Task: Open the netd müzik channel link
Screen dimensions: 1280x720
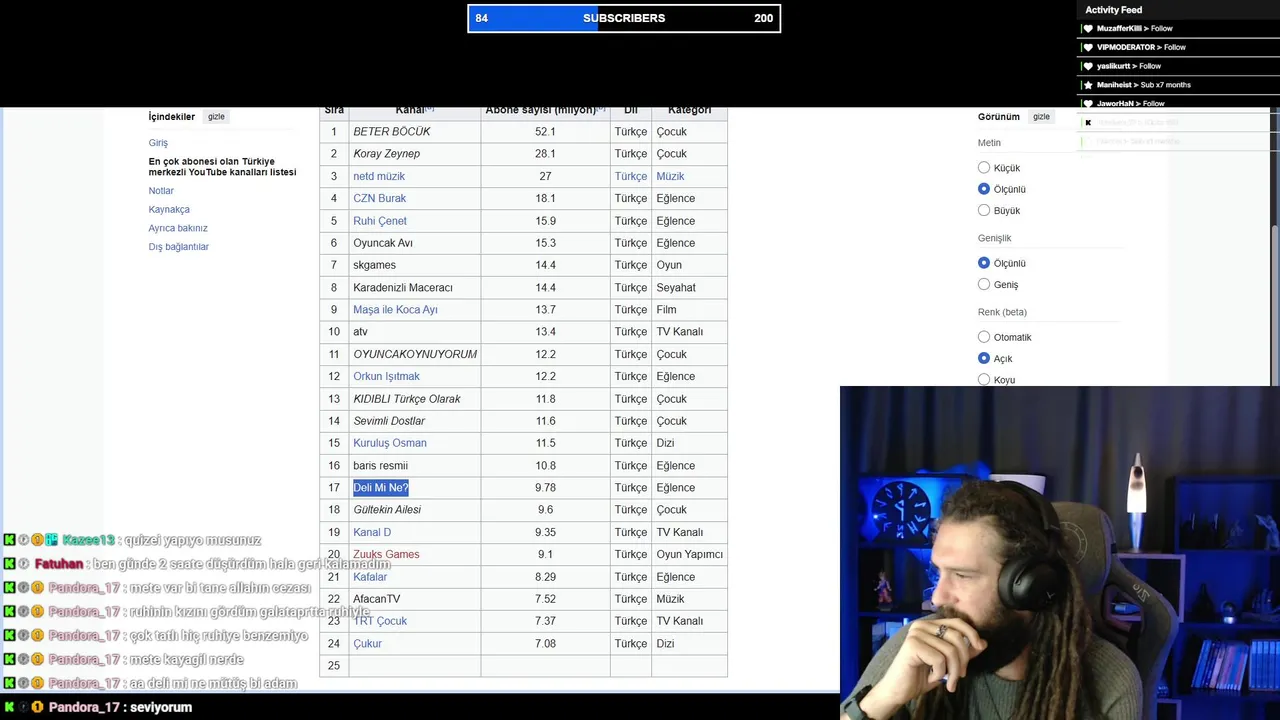Action: (x=379, y=176)
